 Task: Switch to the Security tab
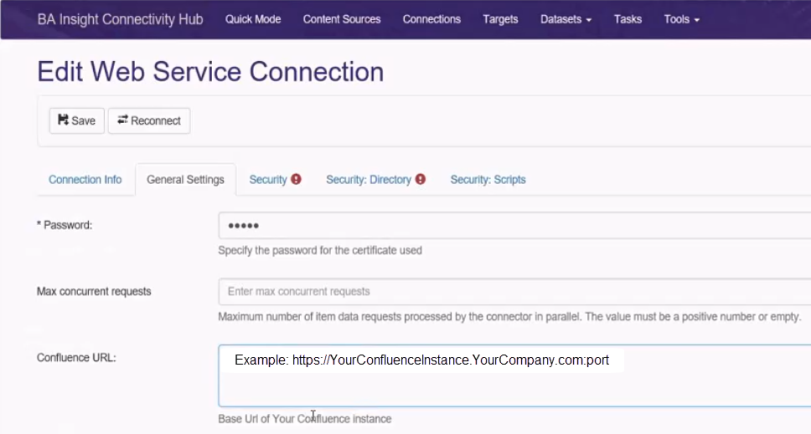[268, 180]
